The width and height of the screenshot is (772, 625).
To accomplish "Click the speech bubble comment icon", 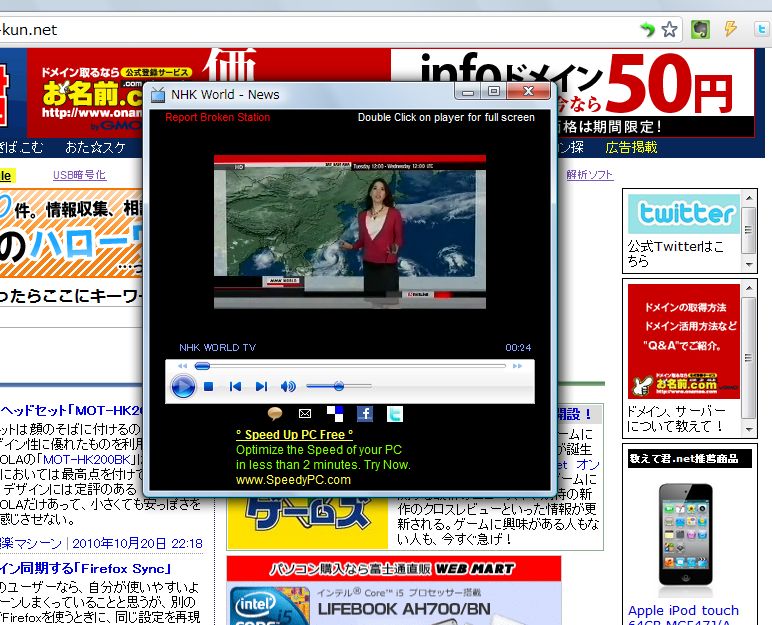I will point(275,414).
